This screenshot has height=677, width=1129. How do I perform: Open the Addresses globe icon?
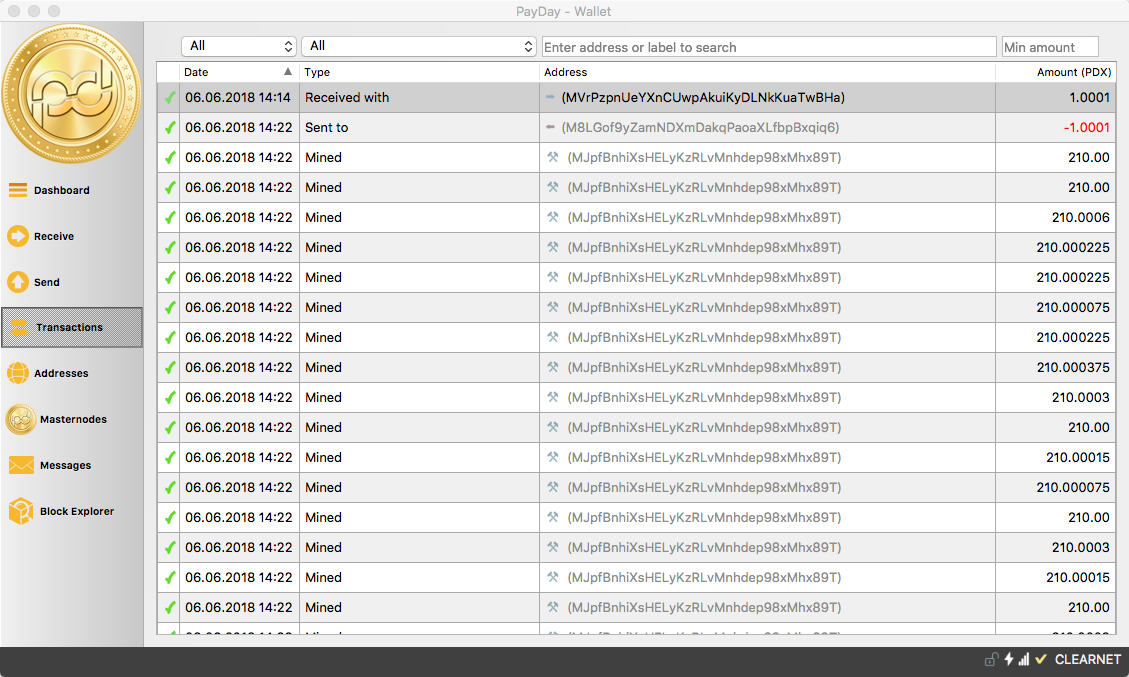(18, 373)
